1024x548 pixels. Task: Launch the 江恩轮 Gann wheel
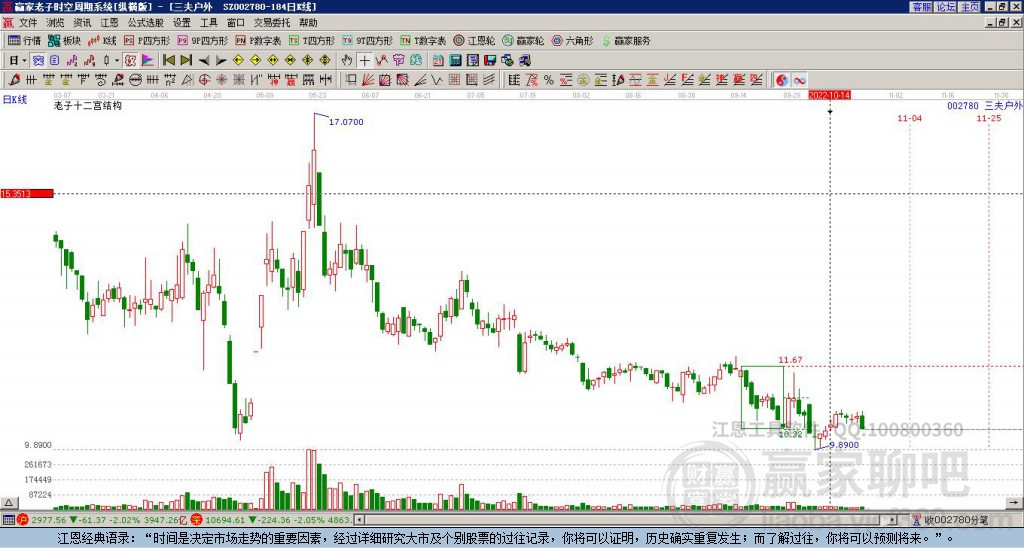pyautogui.click(x=475, y=40)
